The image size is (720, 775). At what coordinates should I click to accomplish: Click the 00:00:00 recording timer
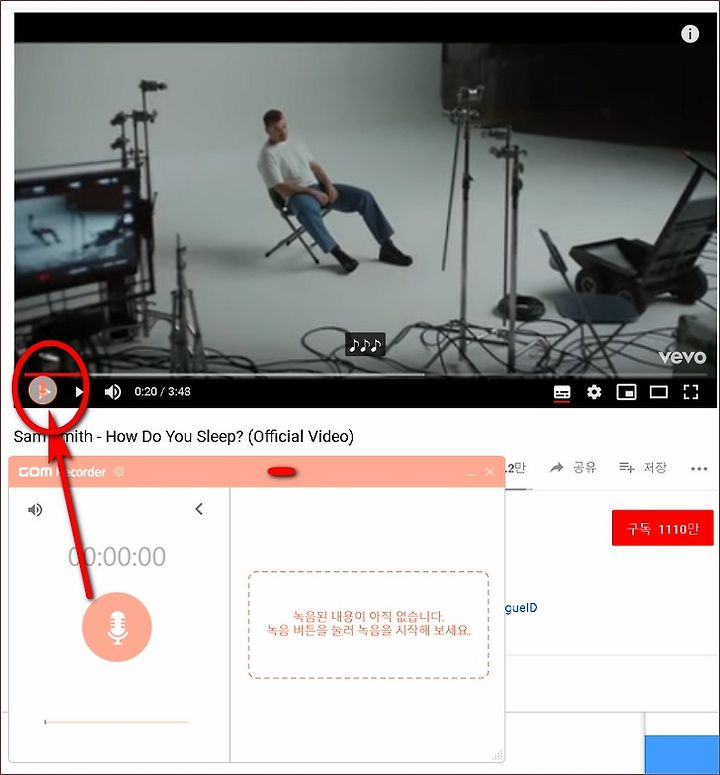[117, 557]
